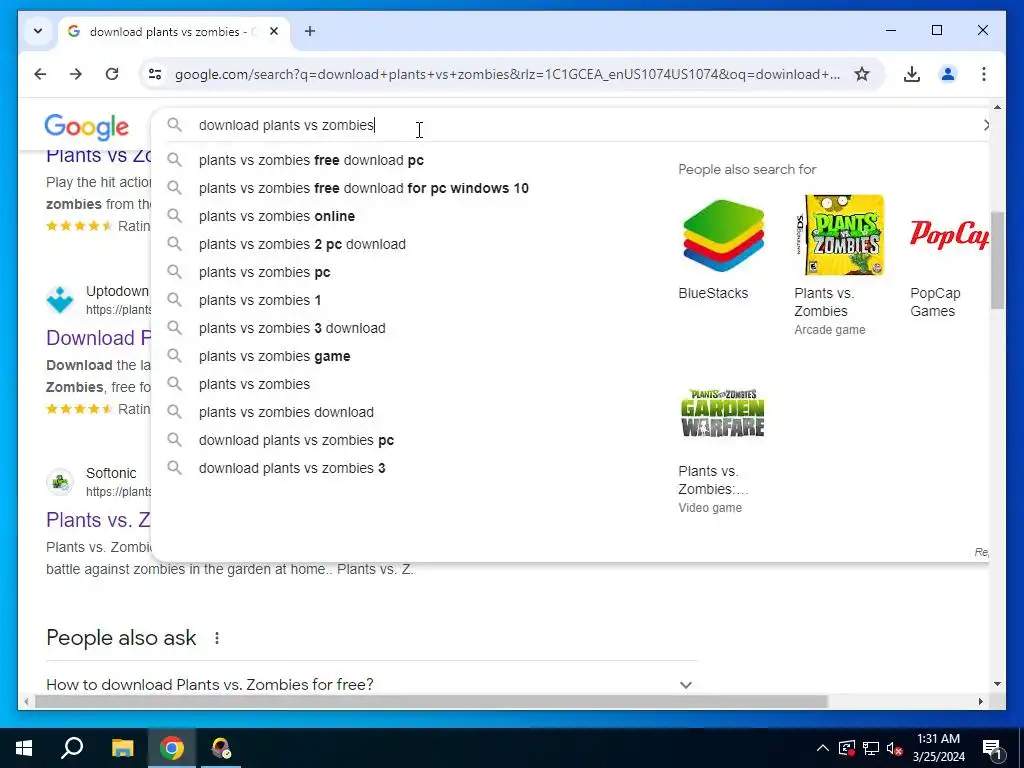
Task: Click 'Plants vs. Zombies' Arcade game label
Action: [x=829, y=312]
